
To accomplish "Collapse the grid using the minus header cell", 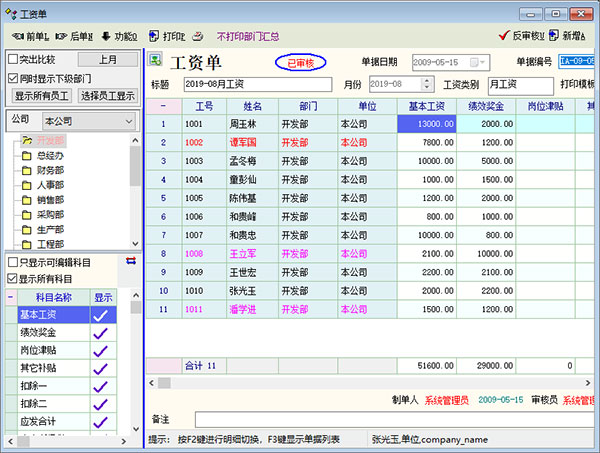I will (x=163, y=105).
